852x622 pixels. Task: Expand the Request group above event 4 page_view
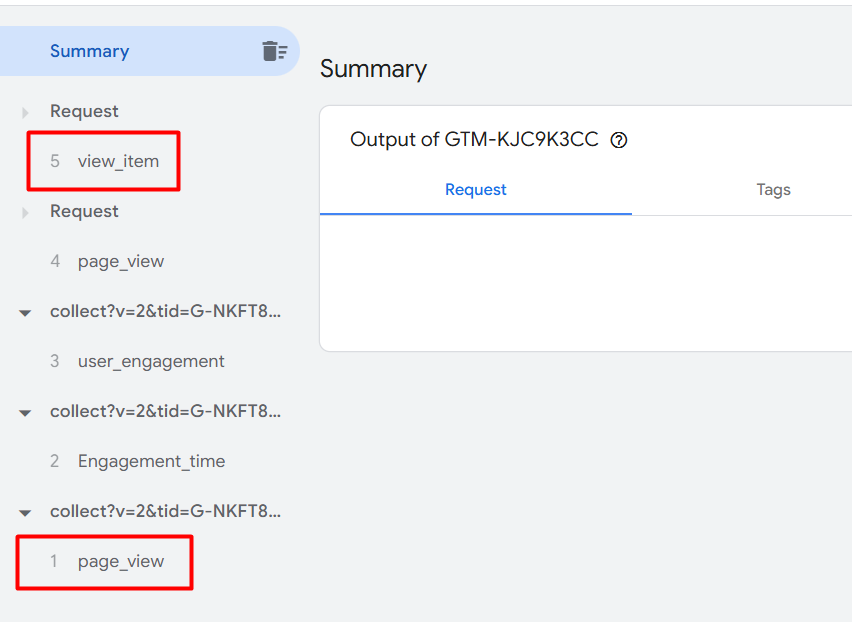pos(25,212)
